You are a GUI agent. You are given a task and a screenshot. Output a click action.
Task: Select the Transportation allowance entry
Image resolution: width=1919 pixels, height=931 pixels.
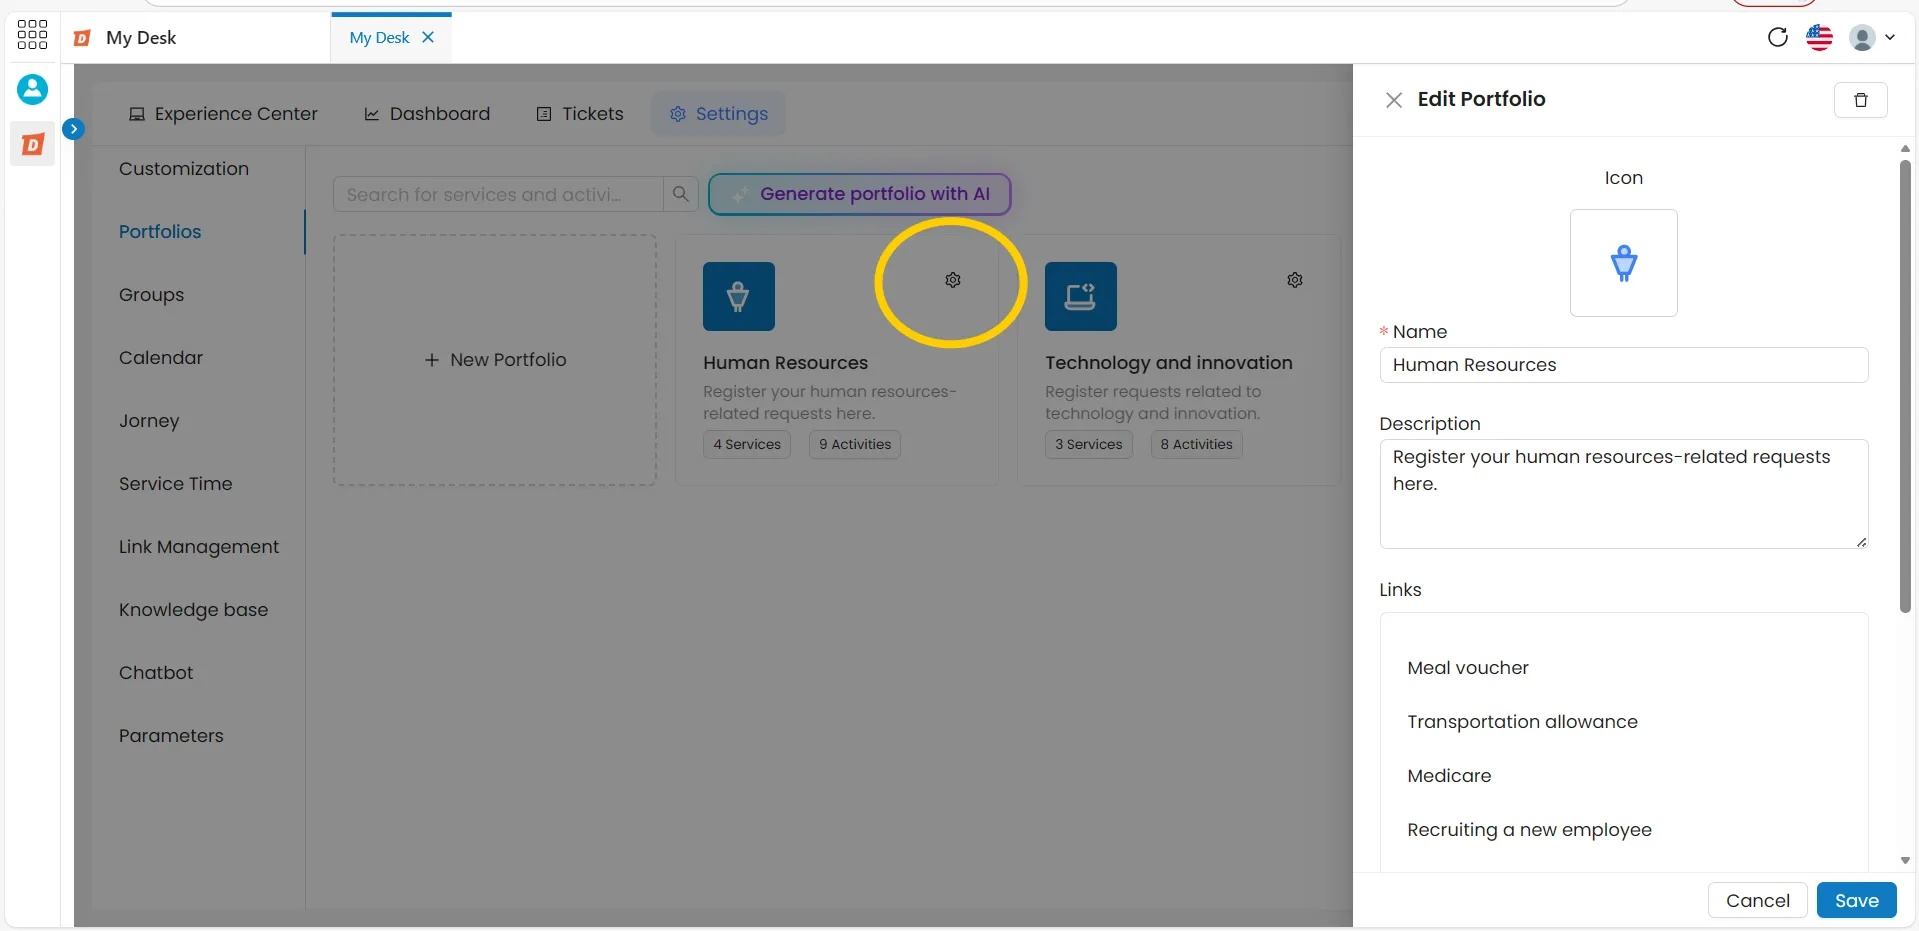click(1522, 722)
